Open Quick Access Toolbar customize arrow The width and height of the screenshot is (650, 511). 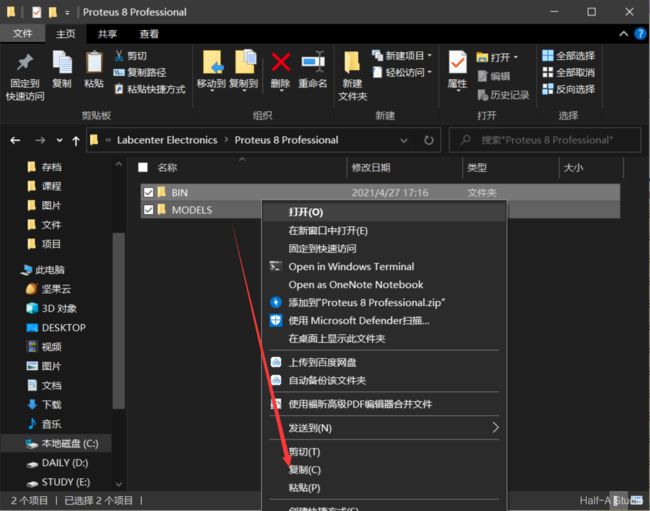[67, 13]
